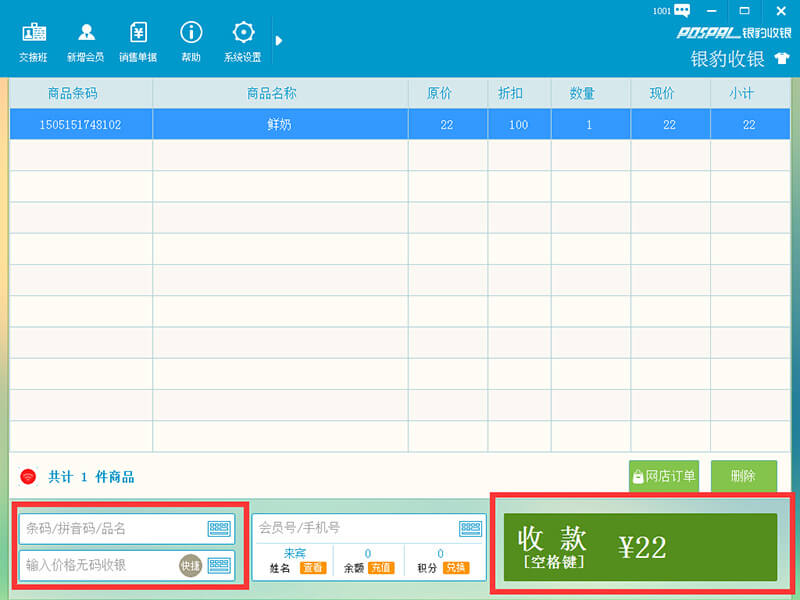Open 销售单据 sales receipts
The width and height of the screenshot is (800, 600).
138,41
